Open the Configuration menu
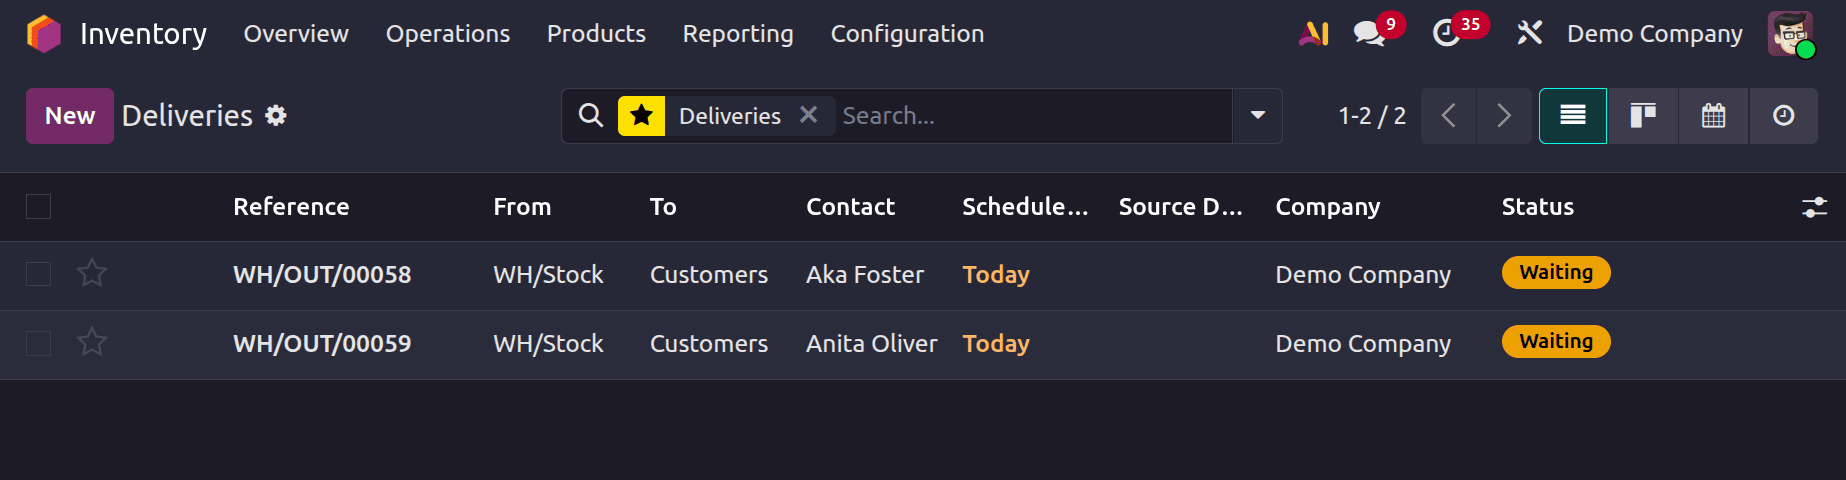1846x480 pixels. pos(907,34)
